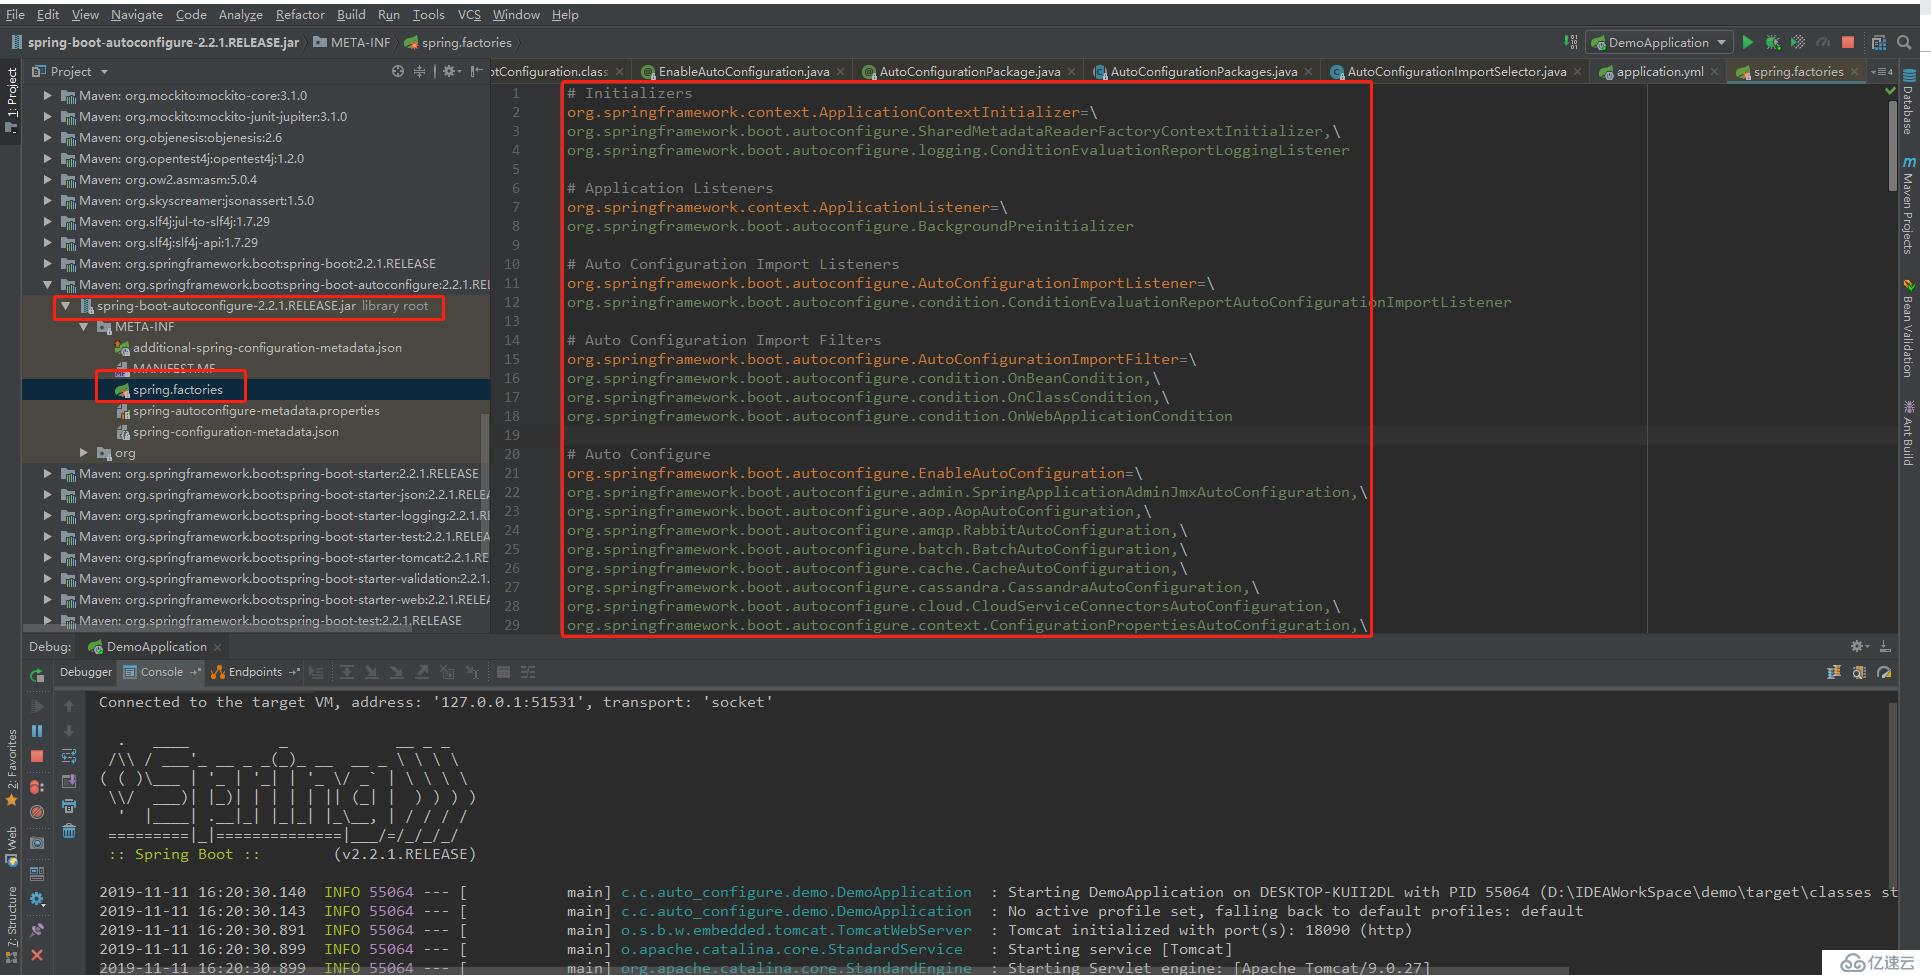1931x975 pixels.
Task: Toggle scroll to end in the console
Action: pos(69,781)
